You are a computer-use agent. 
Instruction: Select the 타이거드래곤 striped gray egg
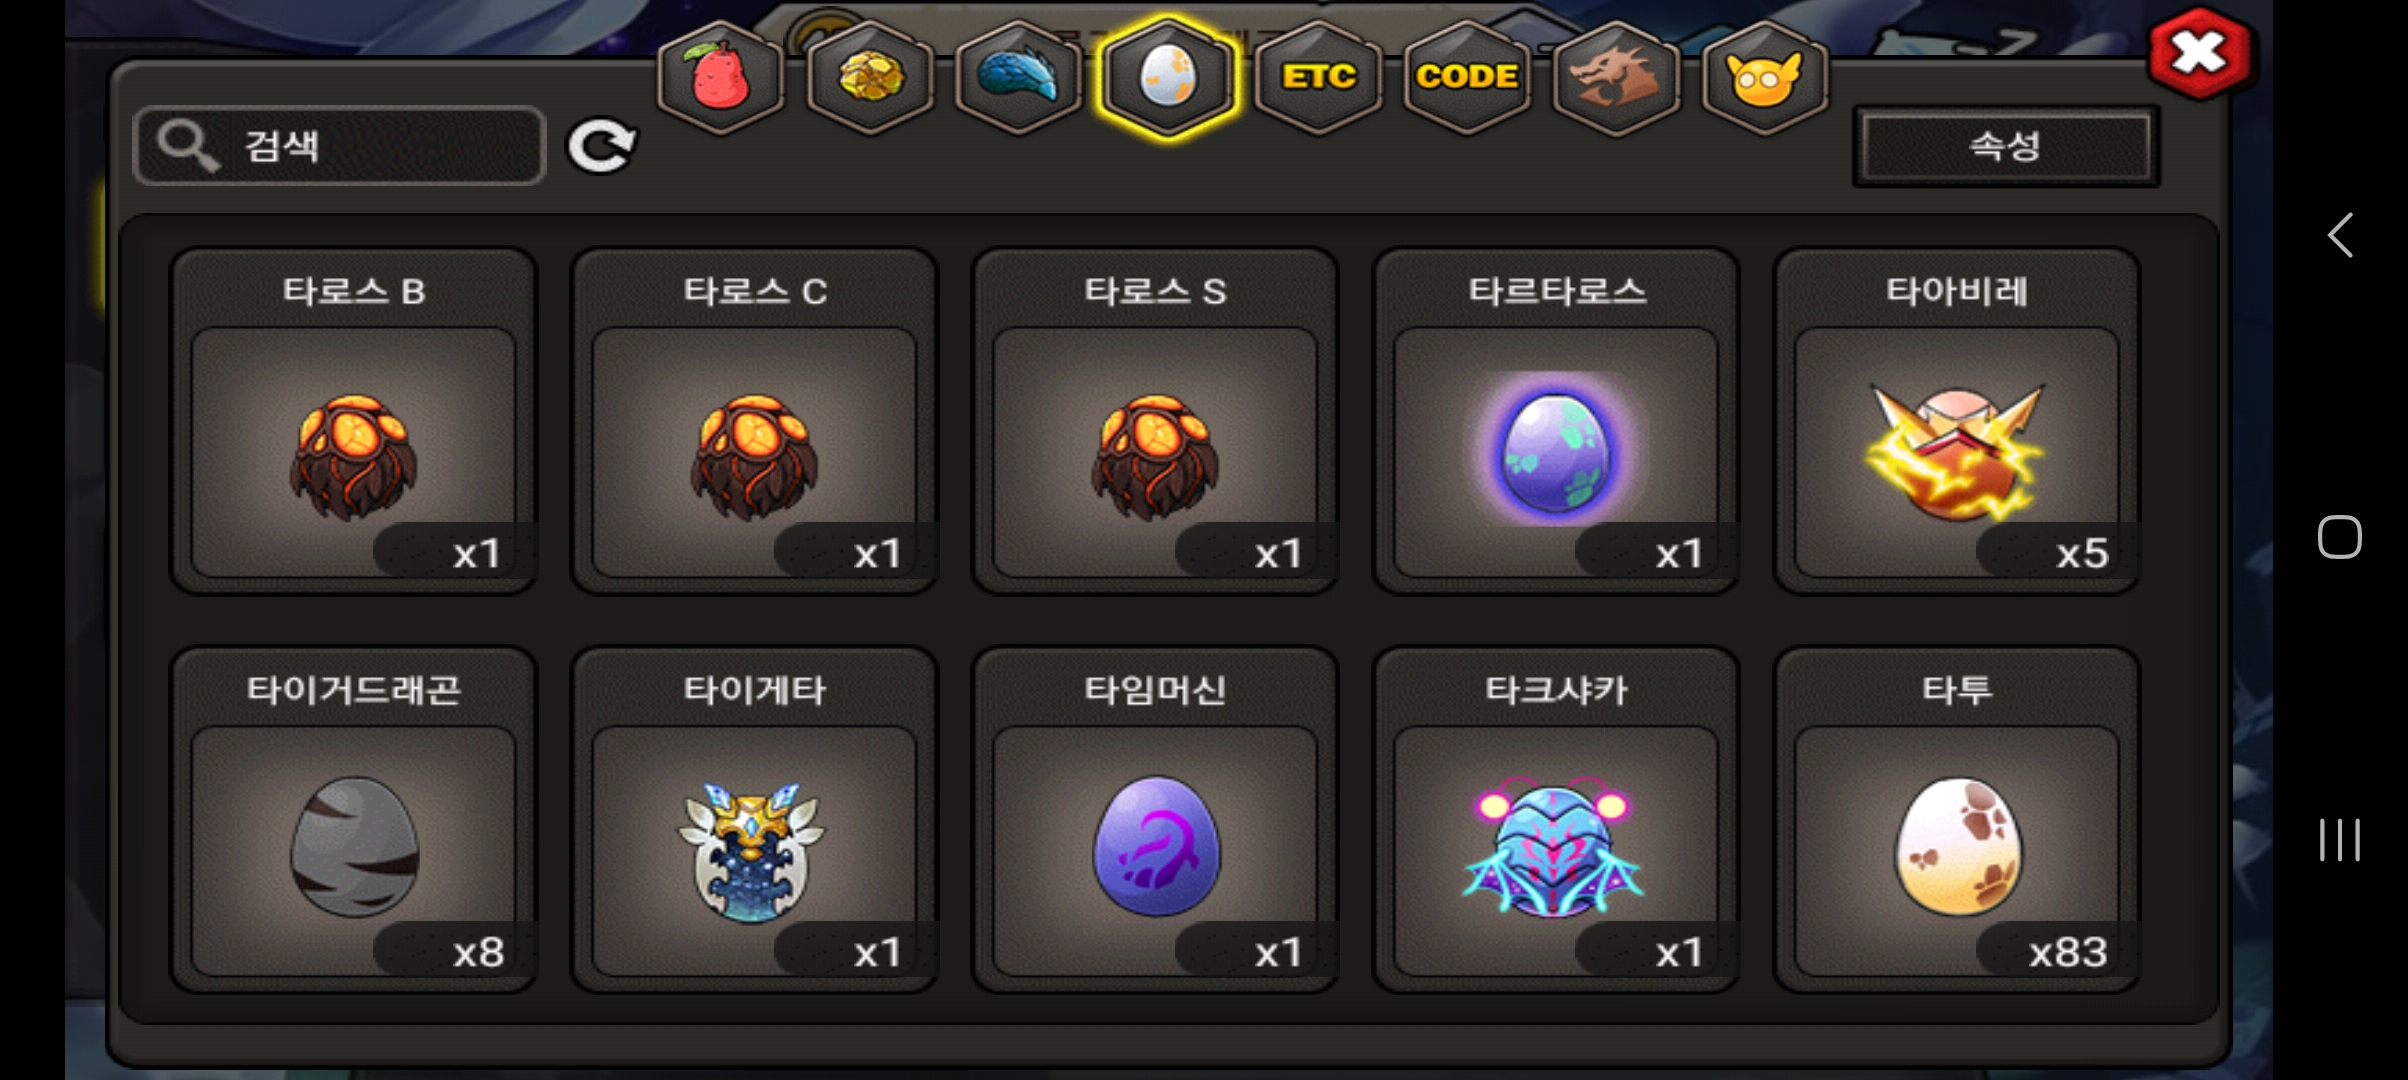point(354,820)
